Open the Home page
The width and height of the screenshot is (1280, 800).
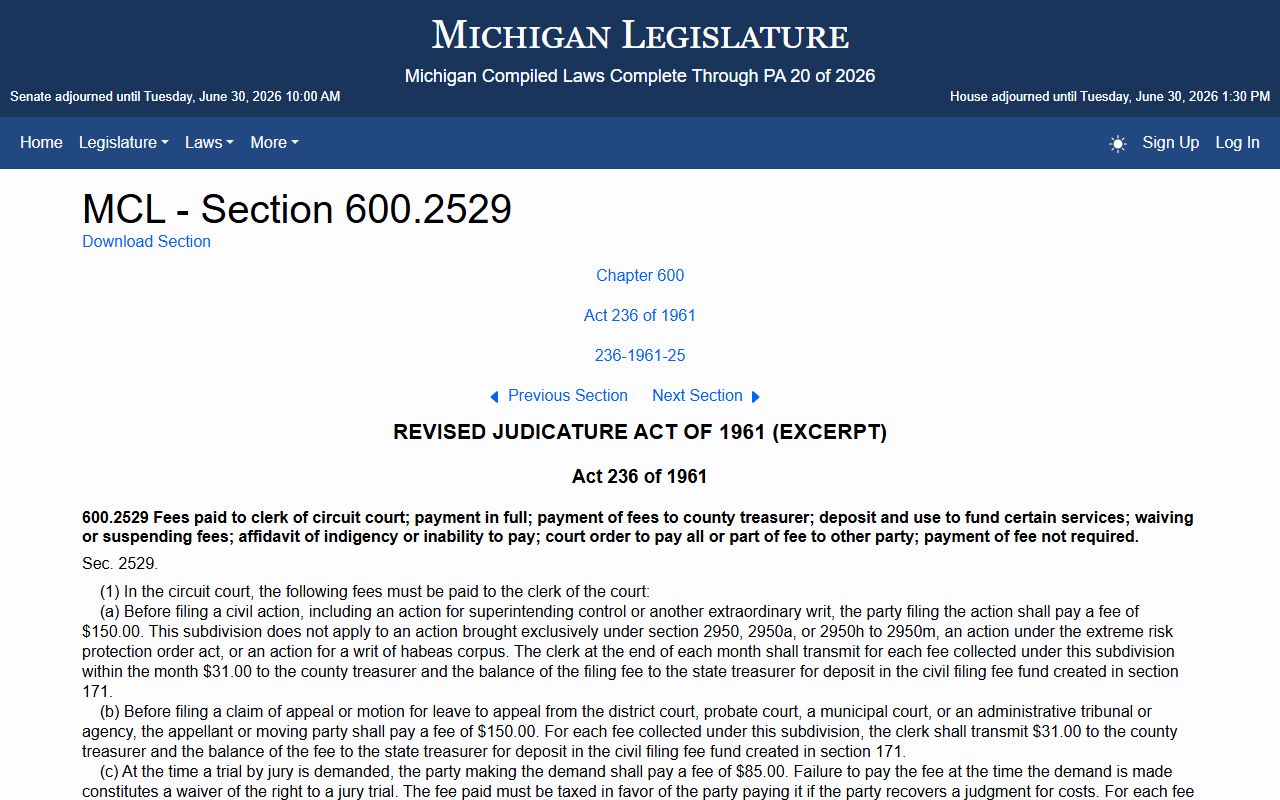click(x=41, y=142)
